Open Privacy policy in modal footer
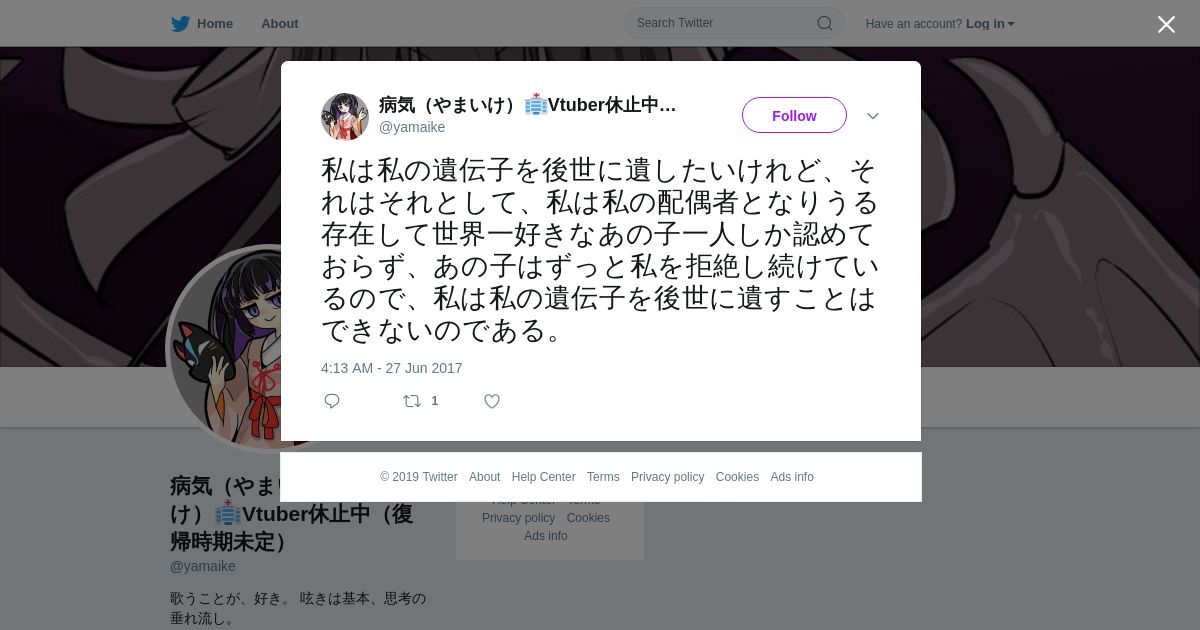 click(667, 477)
